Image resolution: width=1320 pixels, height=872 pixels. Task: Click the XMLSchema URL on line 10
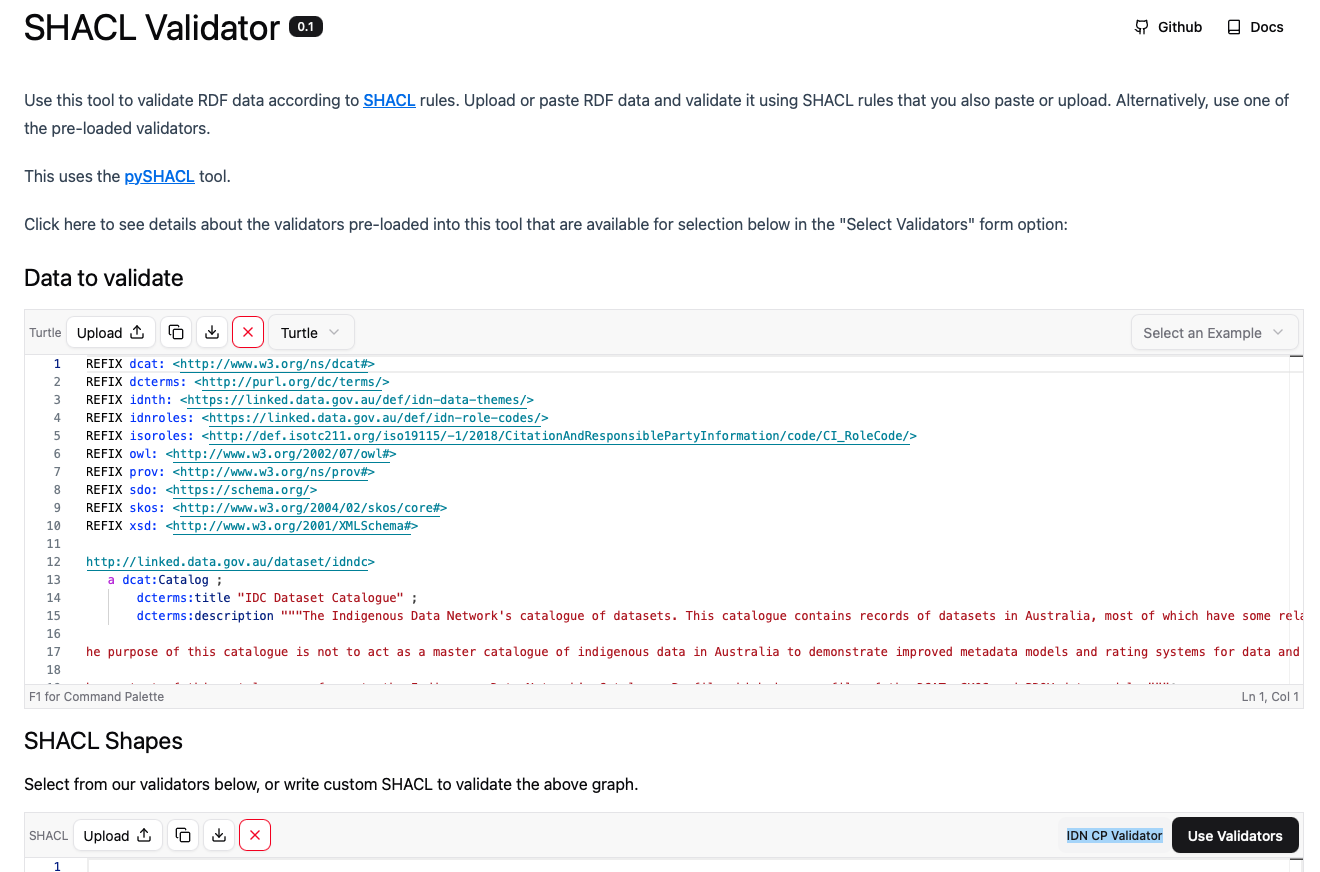tap(291, 526)
